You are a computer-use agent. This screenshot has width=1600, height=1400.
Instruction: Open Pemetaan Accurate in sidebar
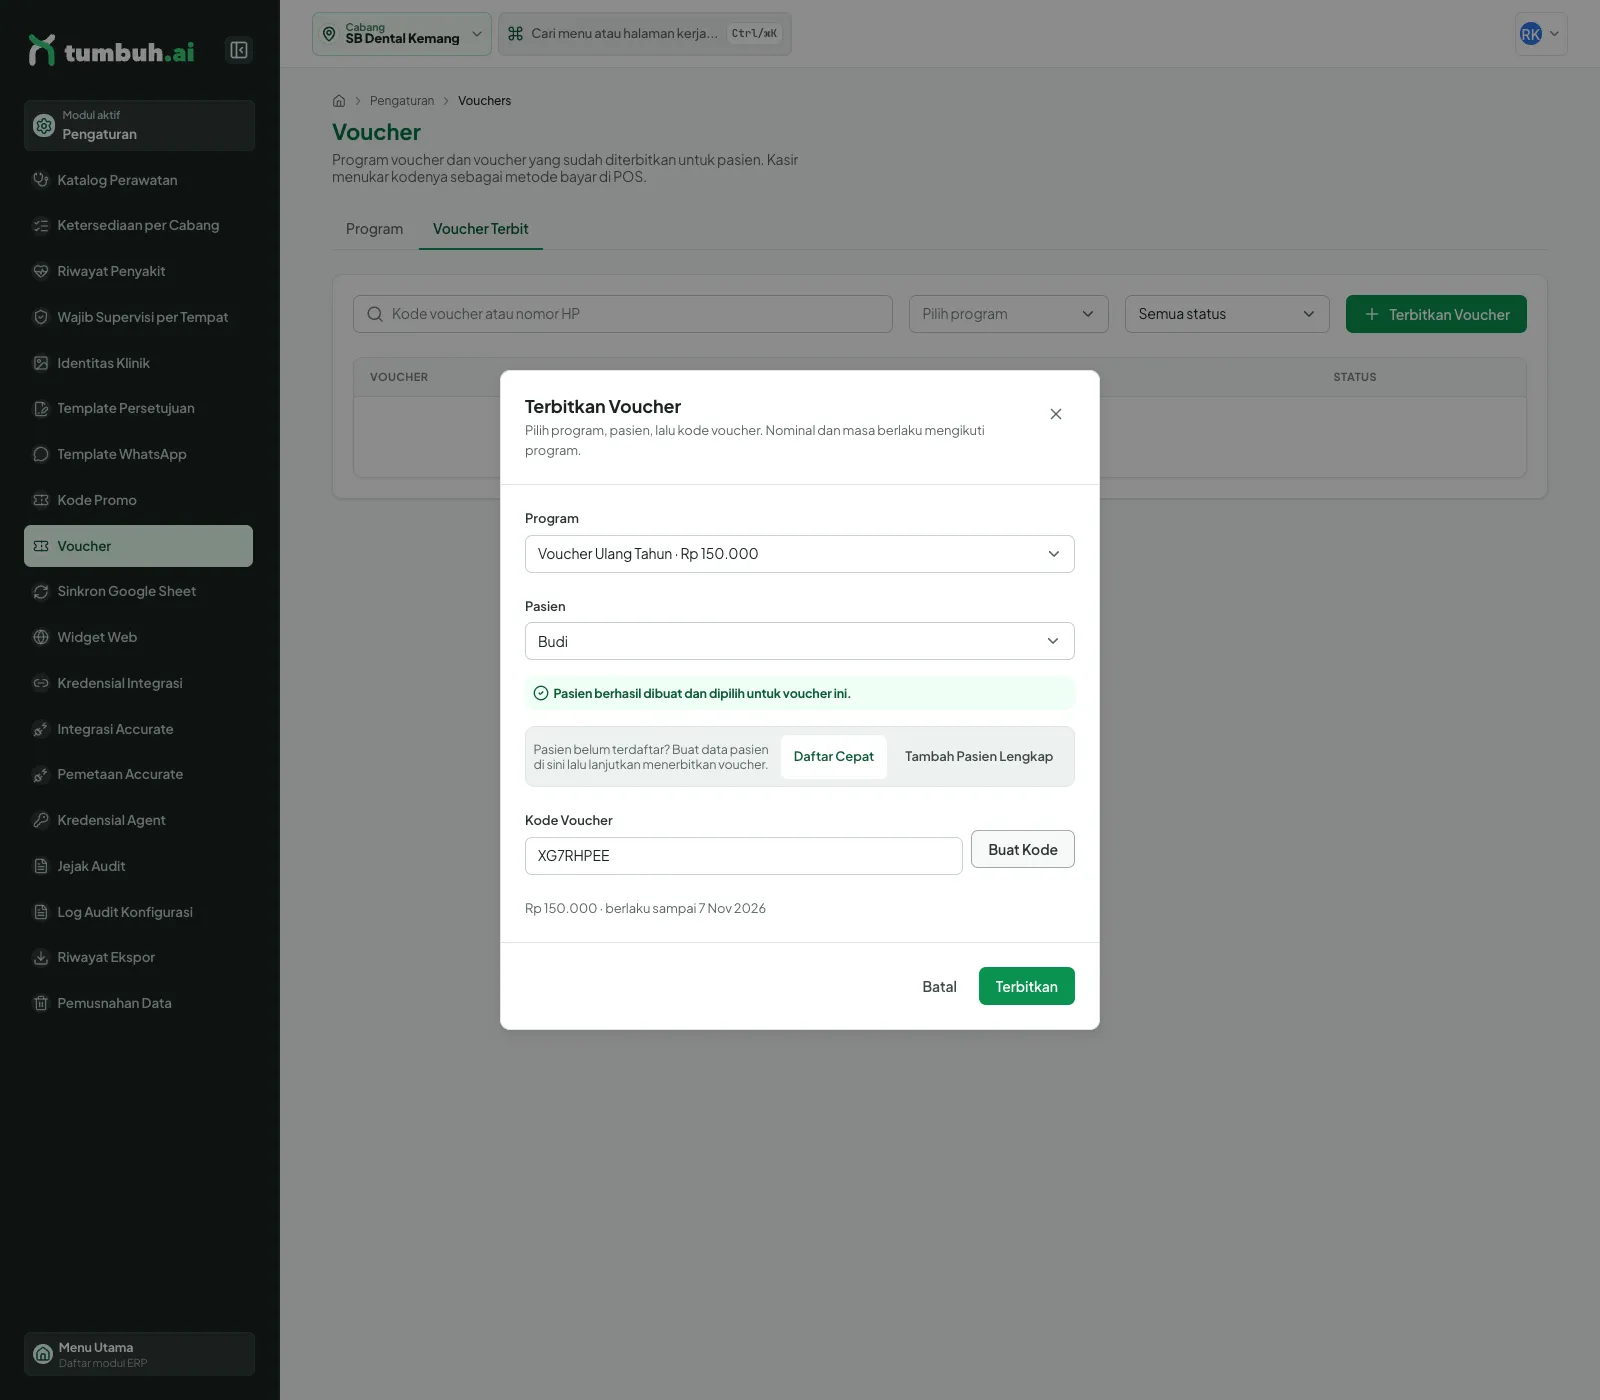tap(139, 774)
